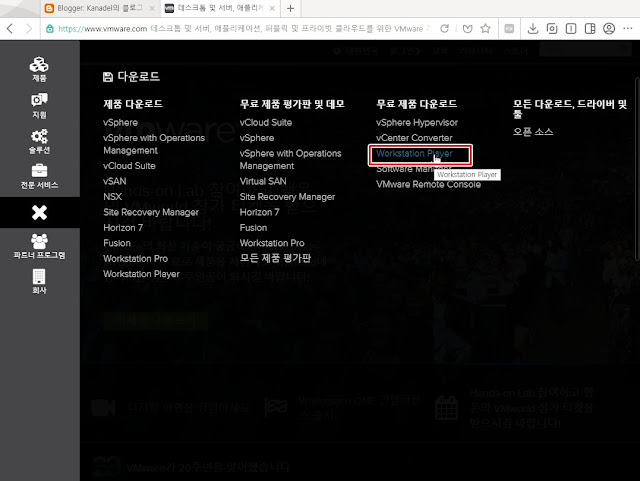Open the browser sidebar panel icon
Viewport: 640px width, 481px height.
point(590,29)
